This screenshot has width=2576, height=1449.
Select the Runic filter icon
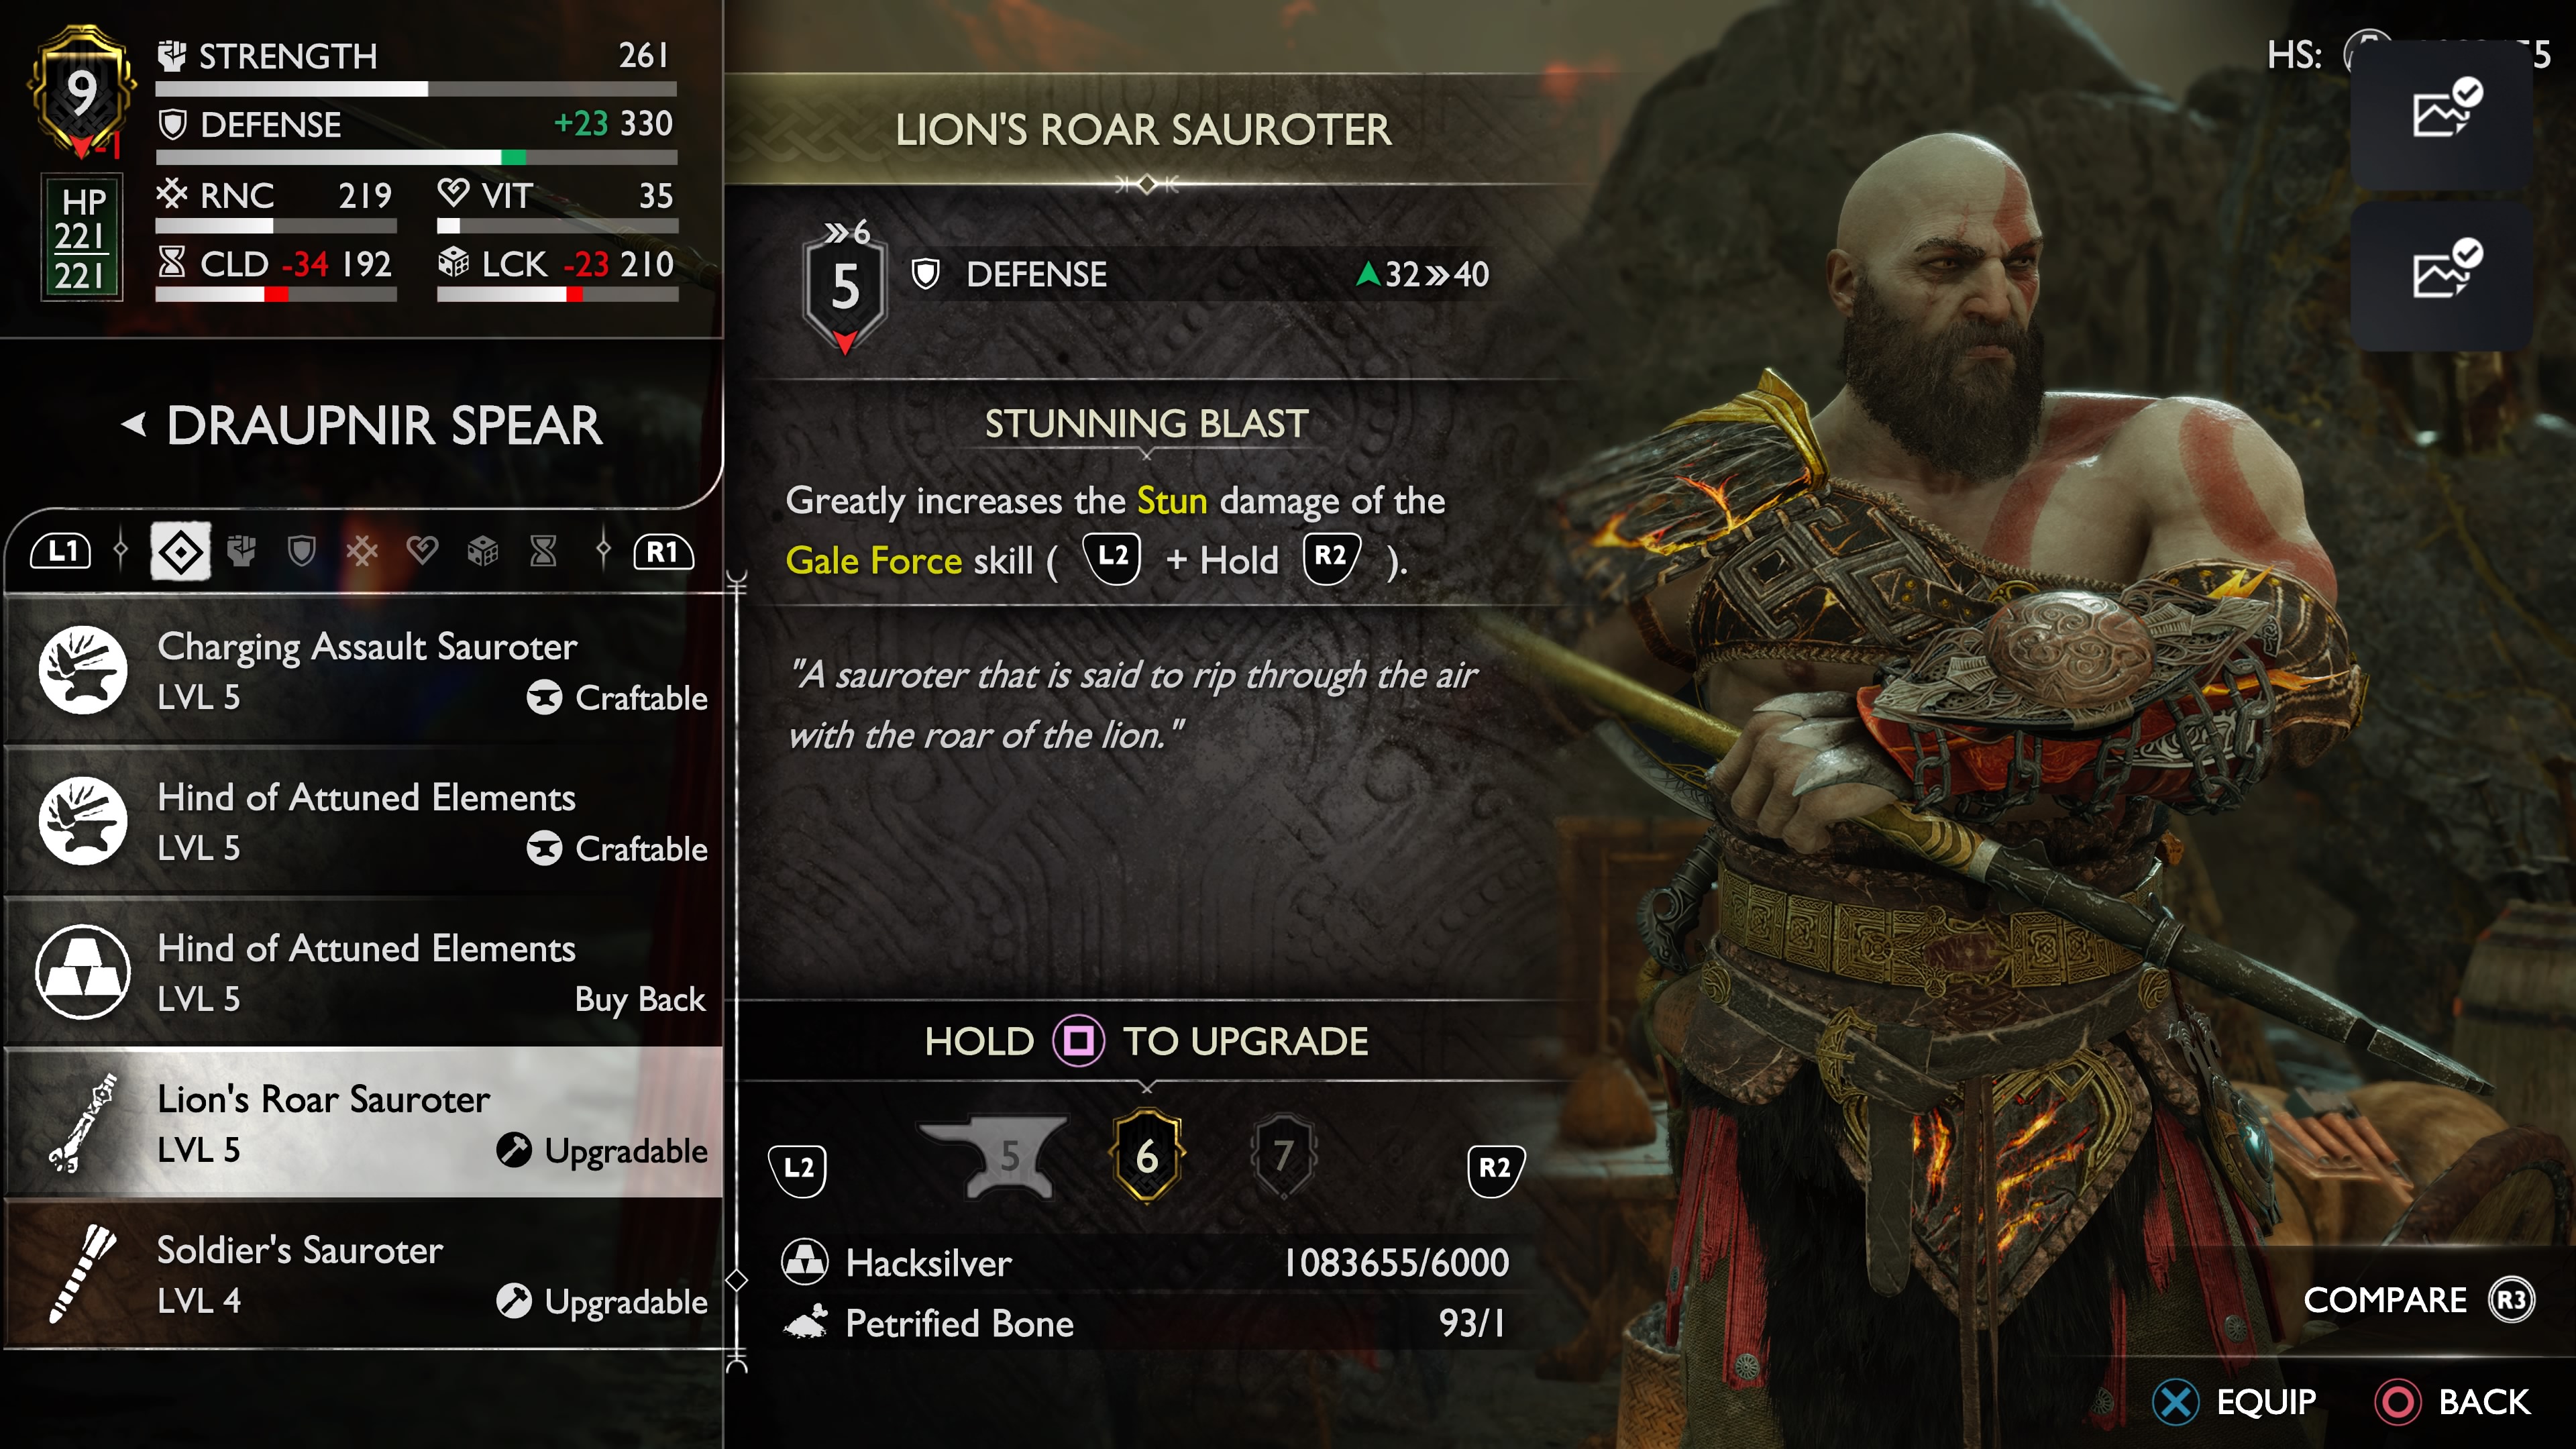tap(362, 551)
